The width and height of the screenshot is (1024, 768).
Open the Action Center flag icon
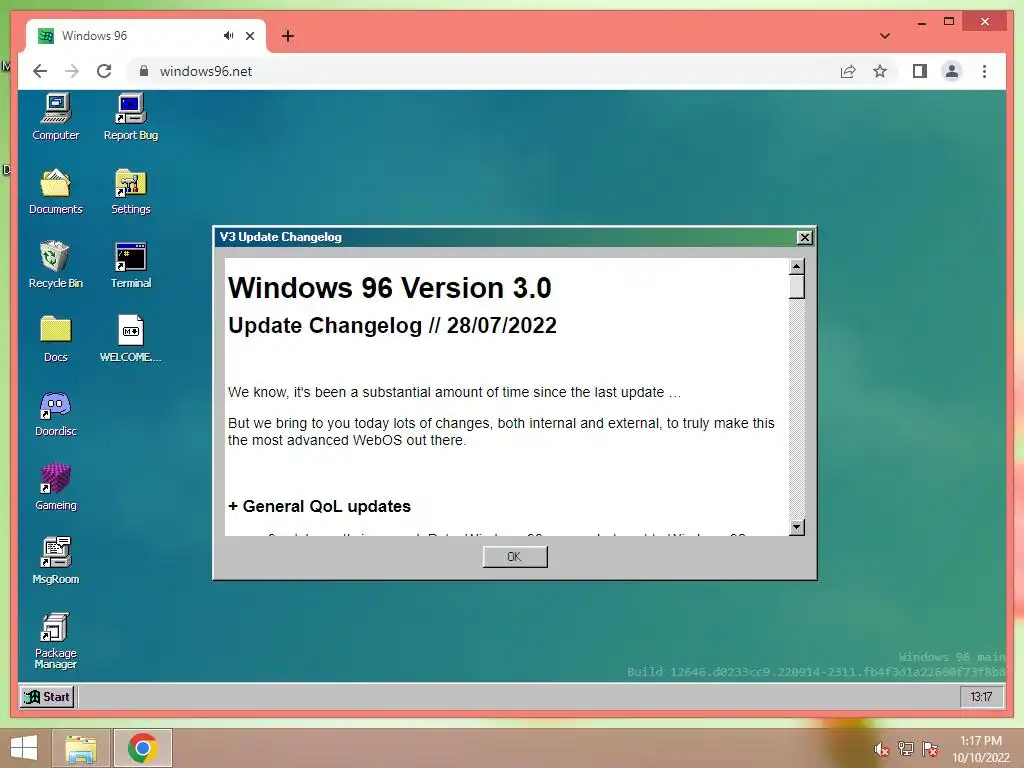tap(929, 748)
